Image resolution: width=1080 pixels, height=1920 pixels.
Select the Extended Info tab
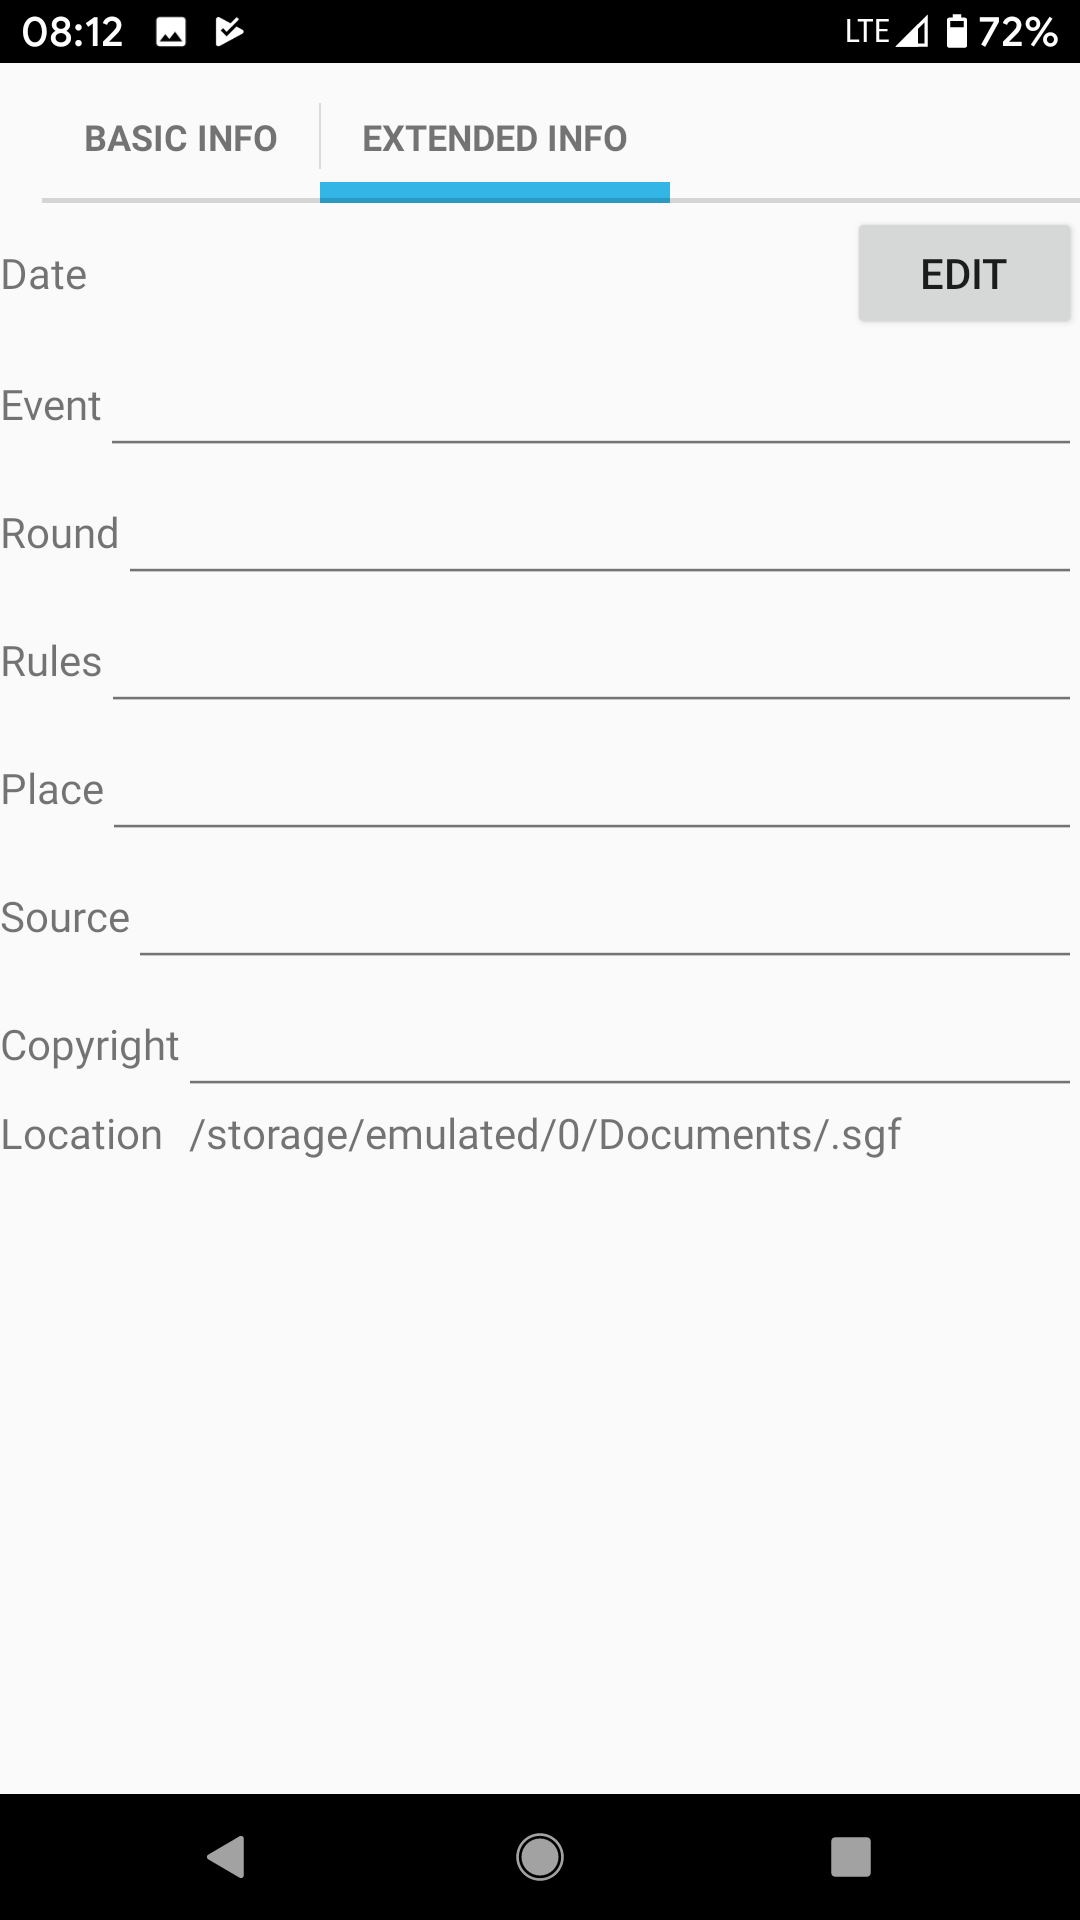pos(494,138)
